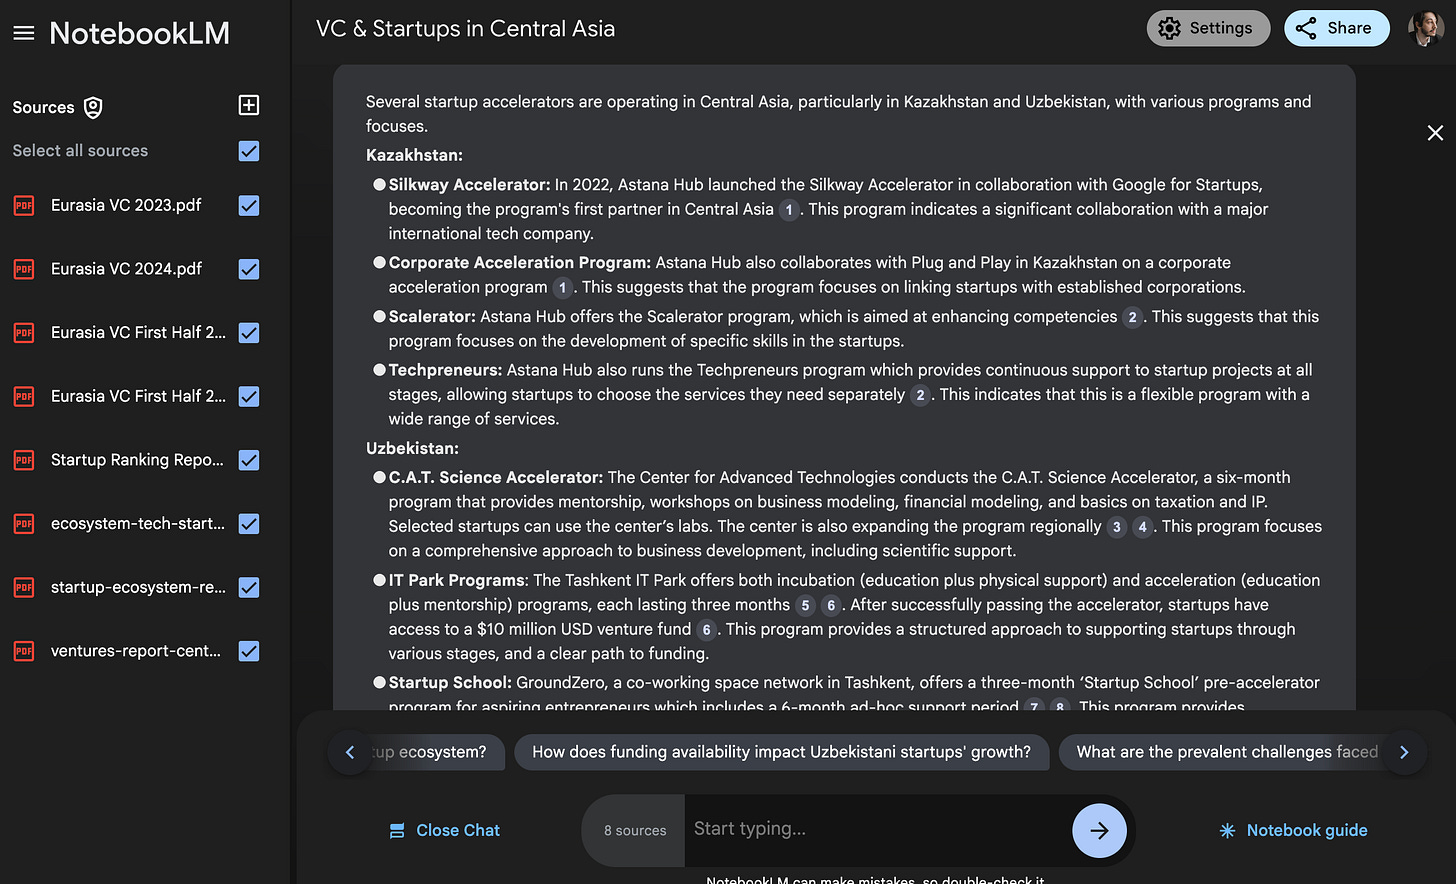Open the user profile avatar
Screen dimensions: 1456x884
pos(1425,29)
